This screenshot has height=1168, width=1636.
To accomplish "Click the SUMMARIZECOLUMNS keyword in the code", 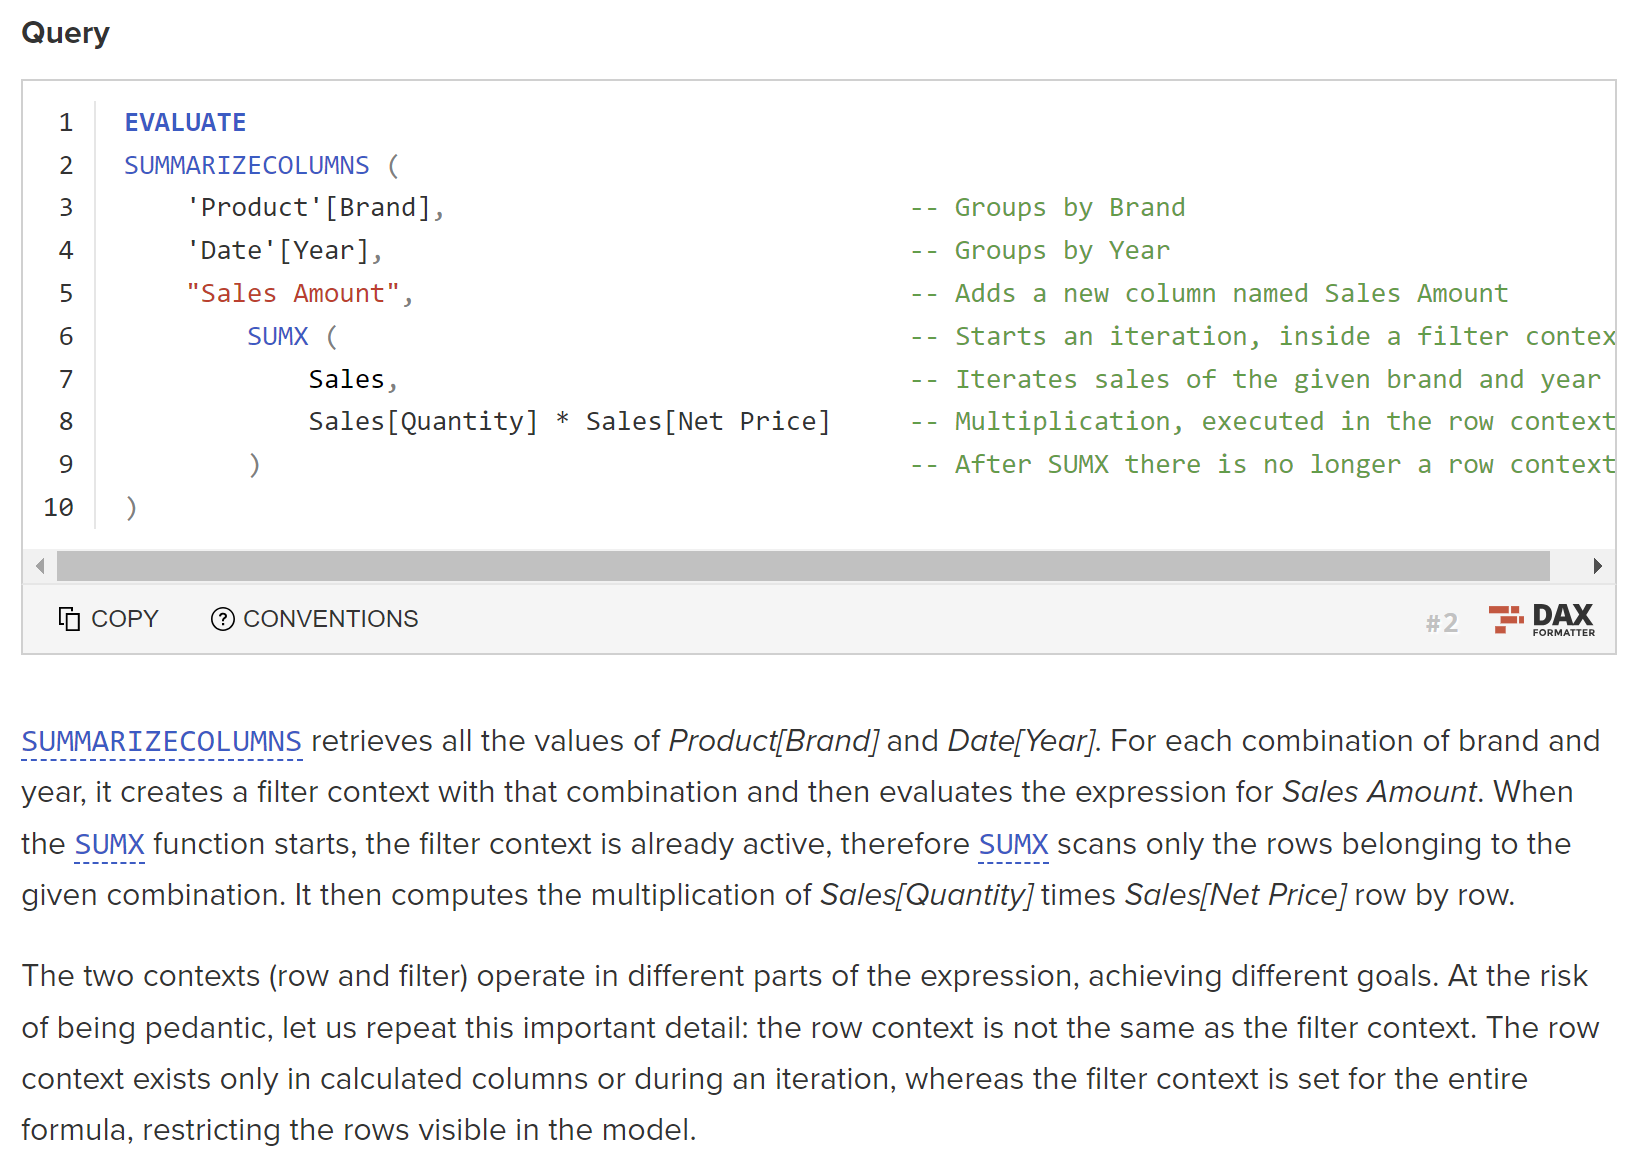I will click(x=246, y=164).
